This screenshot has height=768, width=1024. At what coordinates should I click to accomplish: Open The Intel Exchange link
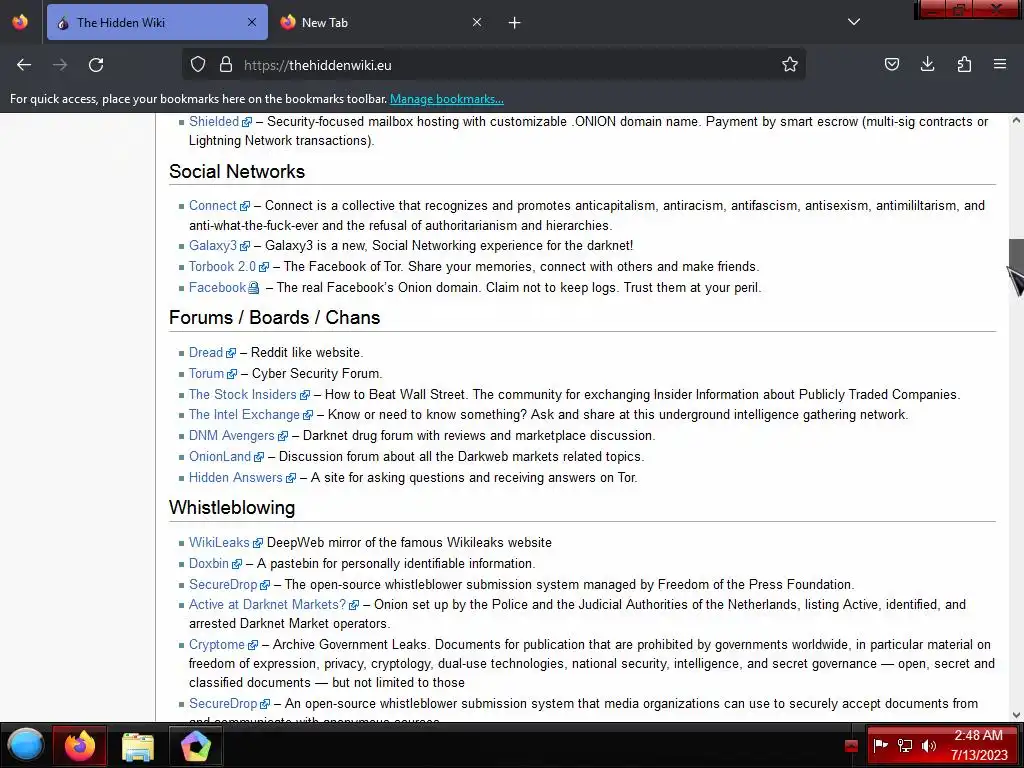point(244,415)
